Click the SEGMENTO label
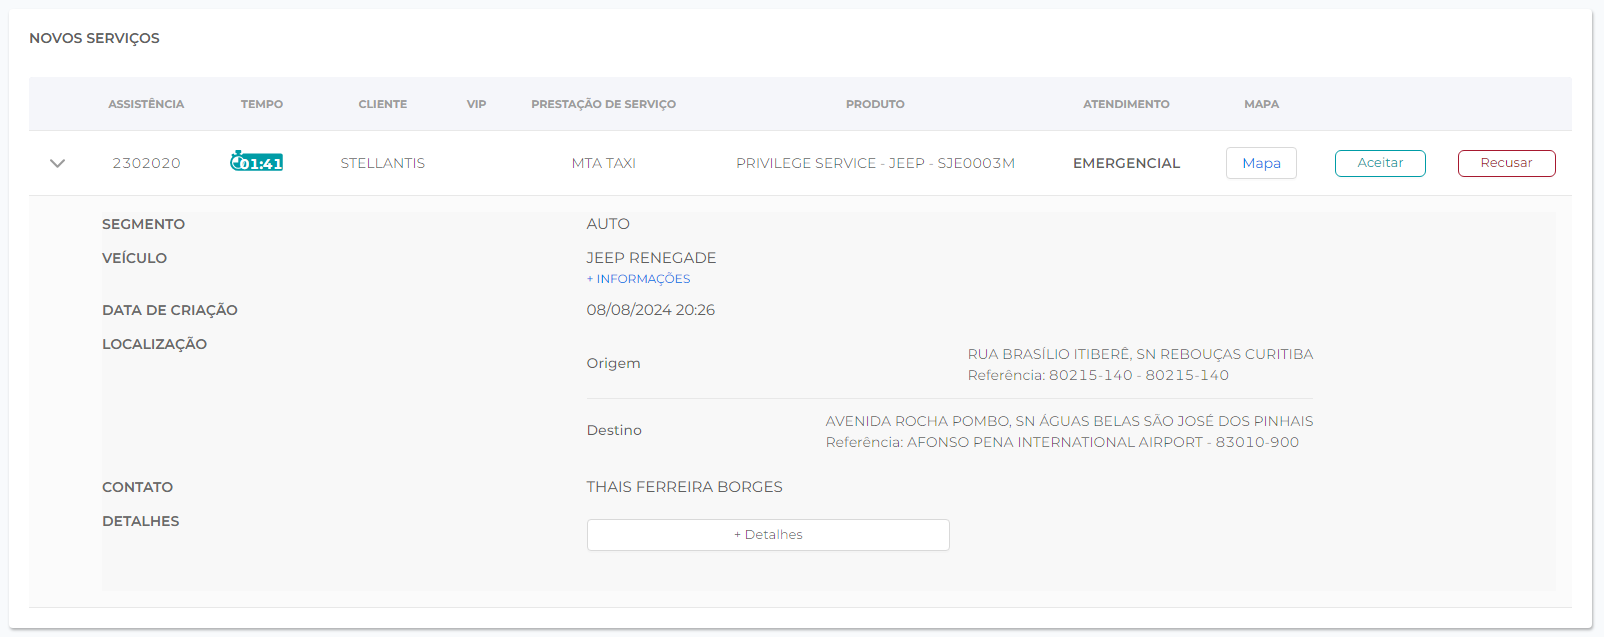 coord(143,224)
